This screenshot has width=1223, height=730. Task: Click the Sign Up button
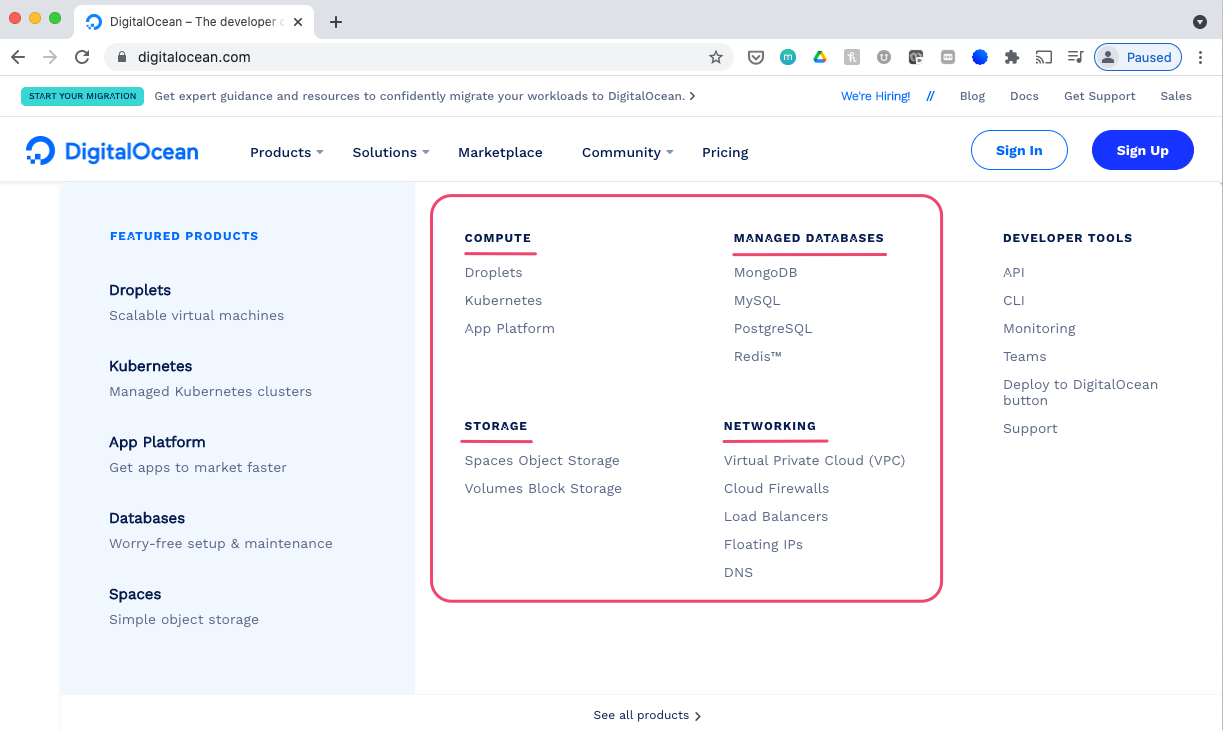[x=1142, y=150]
